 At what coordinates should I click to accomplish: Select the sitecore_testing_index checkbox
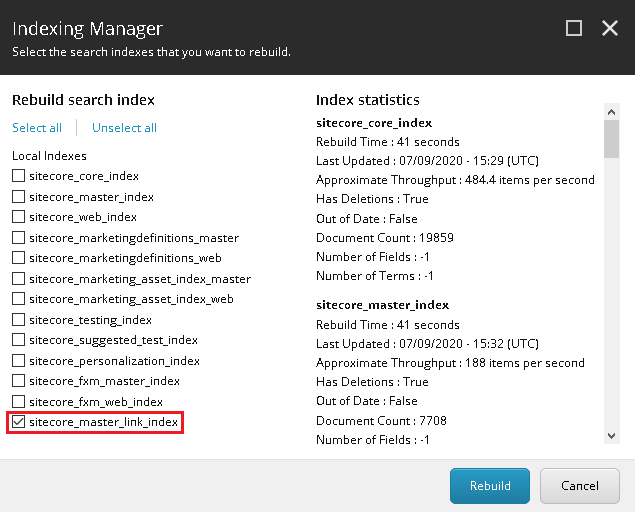point(18,319)
